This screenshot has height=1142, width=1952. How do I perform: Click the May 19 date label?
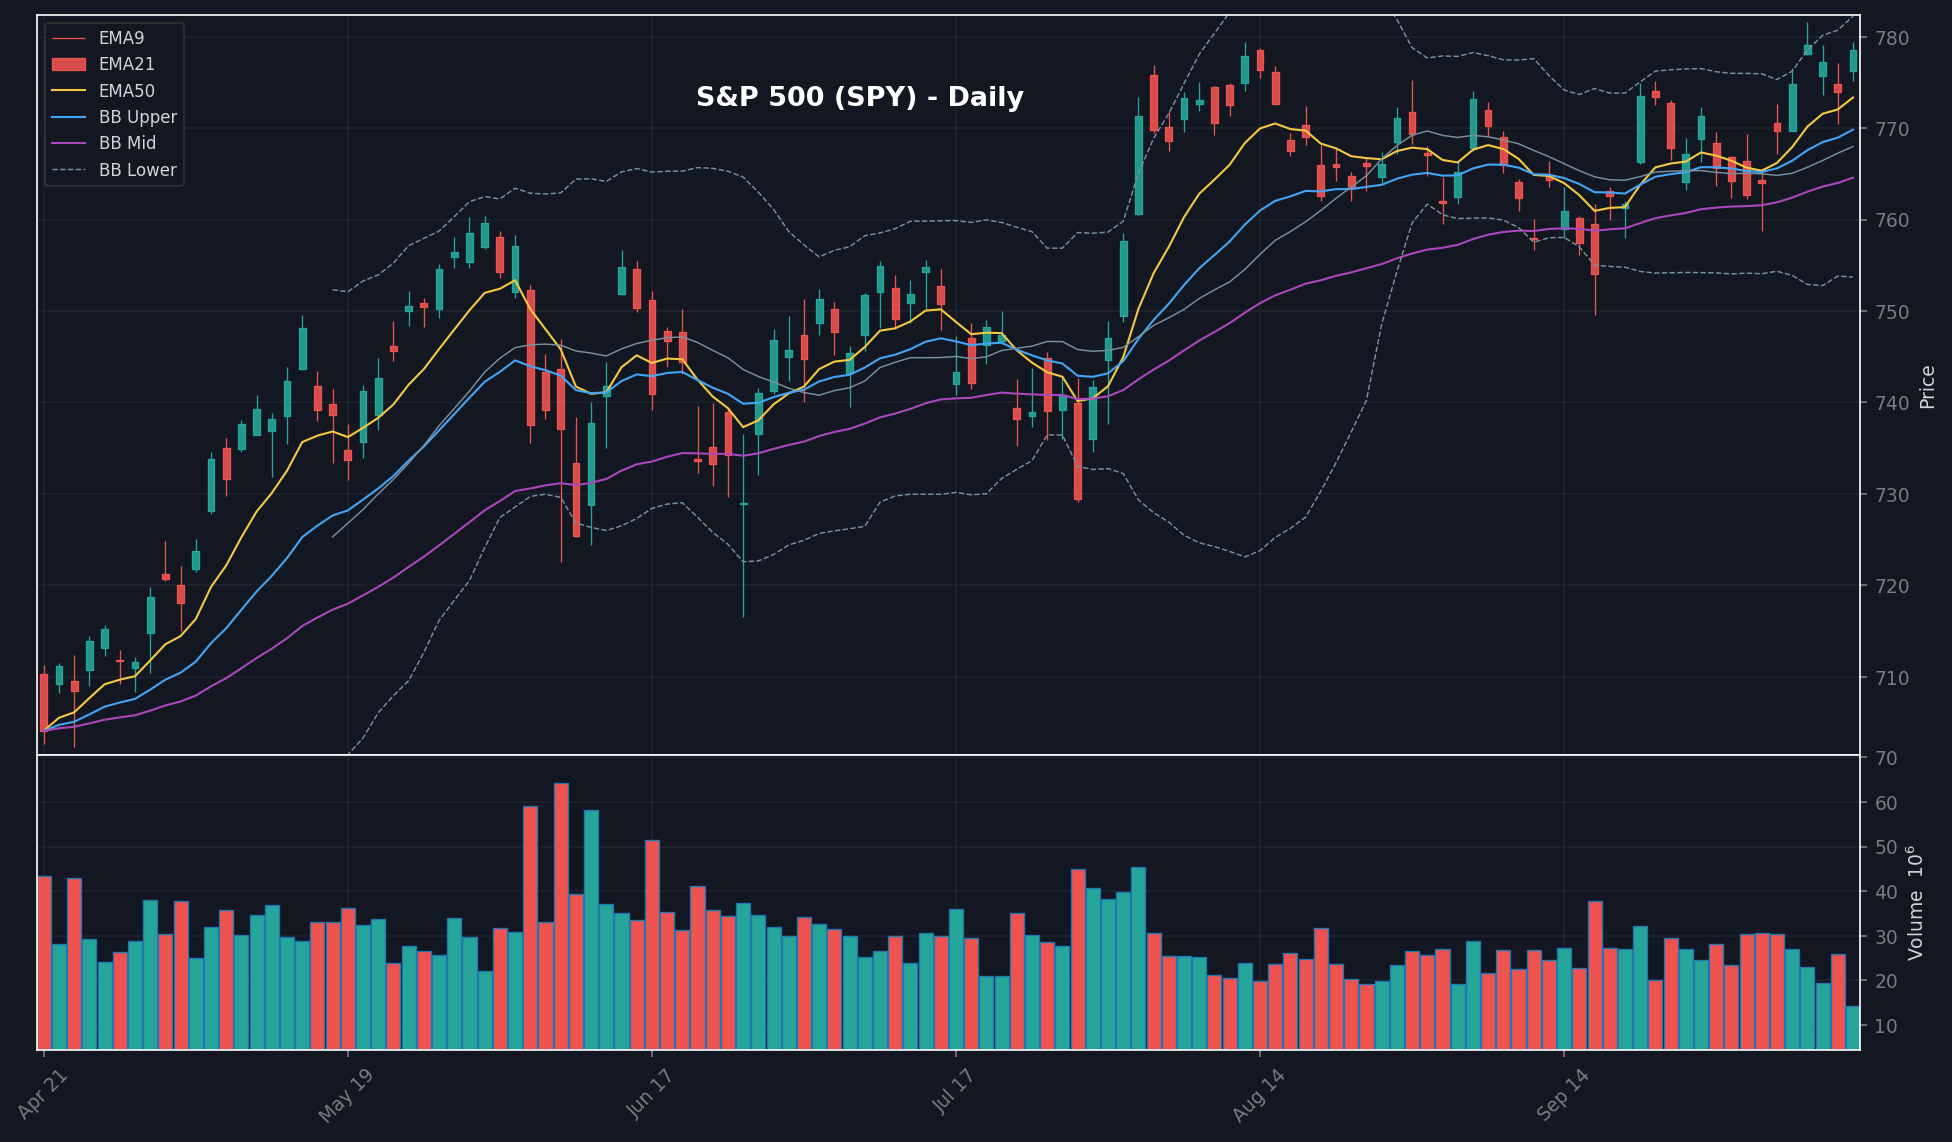[x=346, y=1095]
